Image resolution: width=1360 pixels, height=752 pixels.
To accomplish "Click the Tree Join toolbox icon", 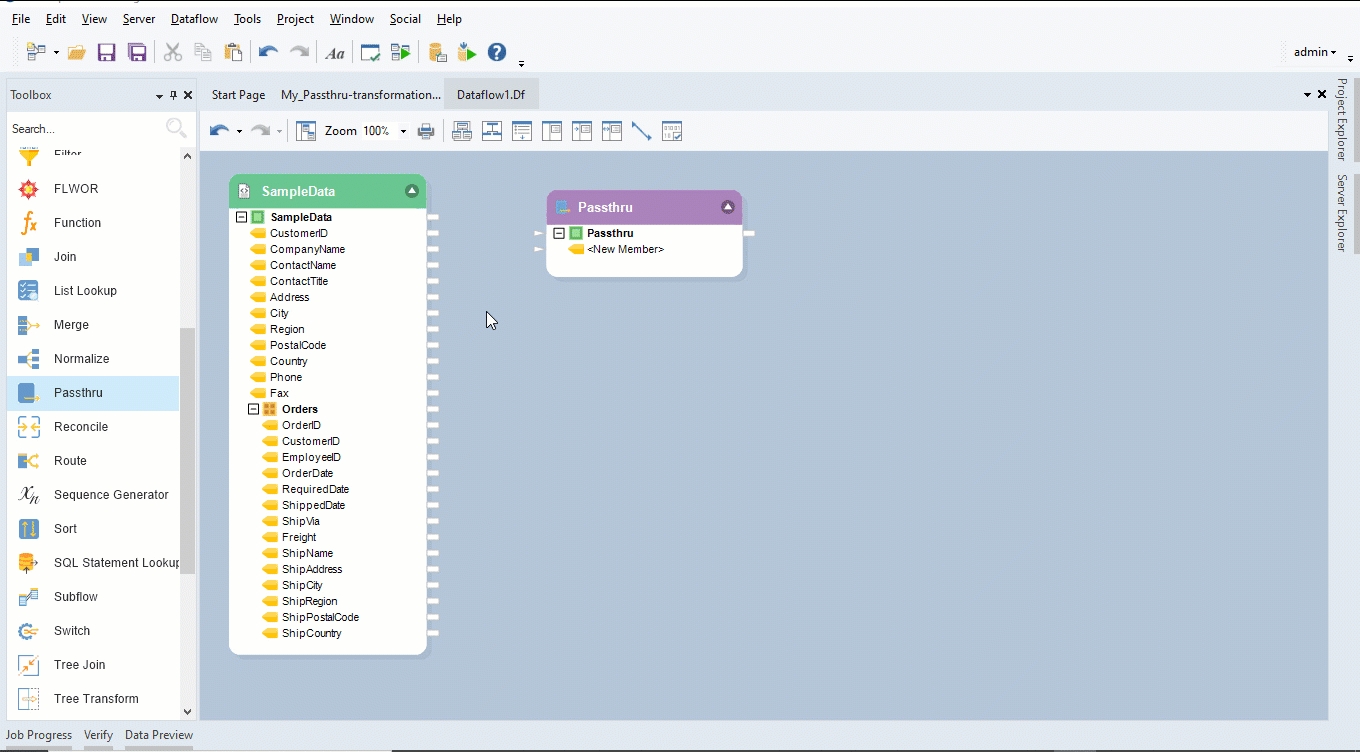I will (29, 665).
